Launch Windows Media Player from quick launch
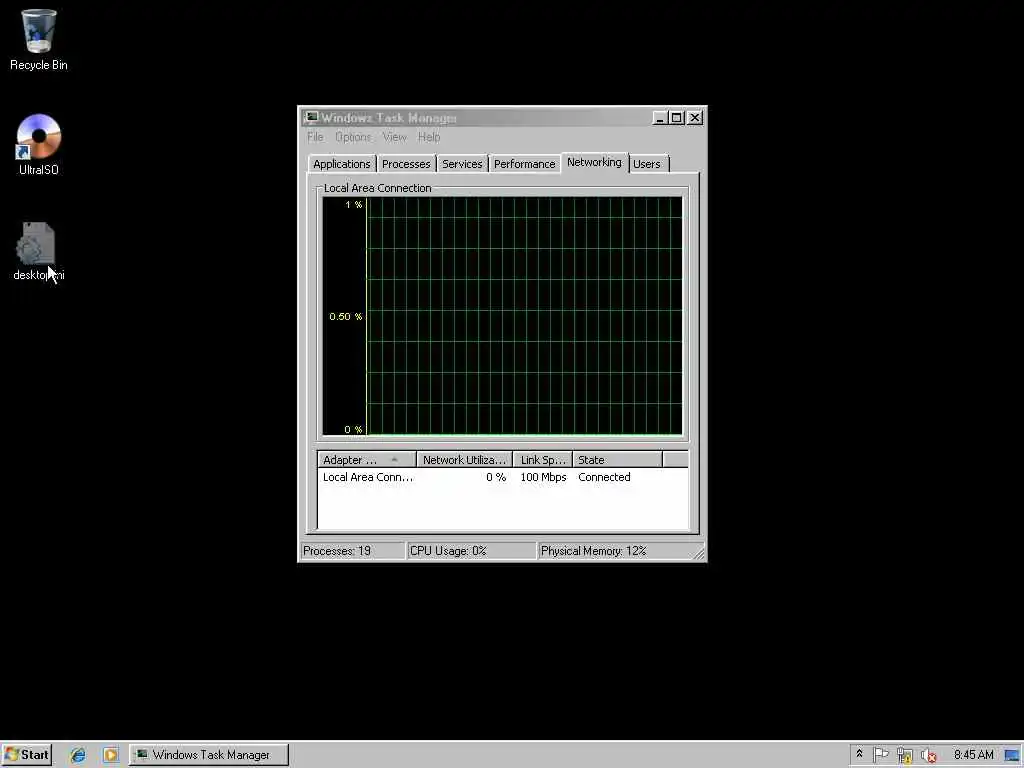The image size is (1024, 768). tap(110, 755)
